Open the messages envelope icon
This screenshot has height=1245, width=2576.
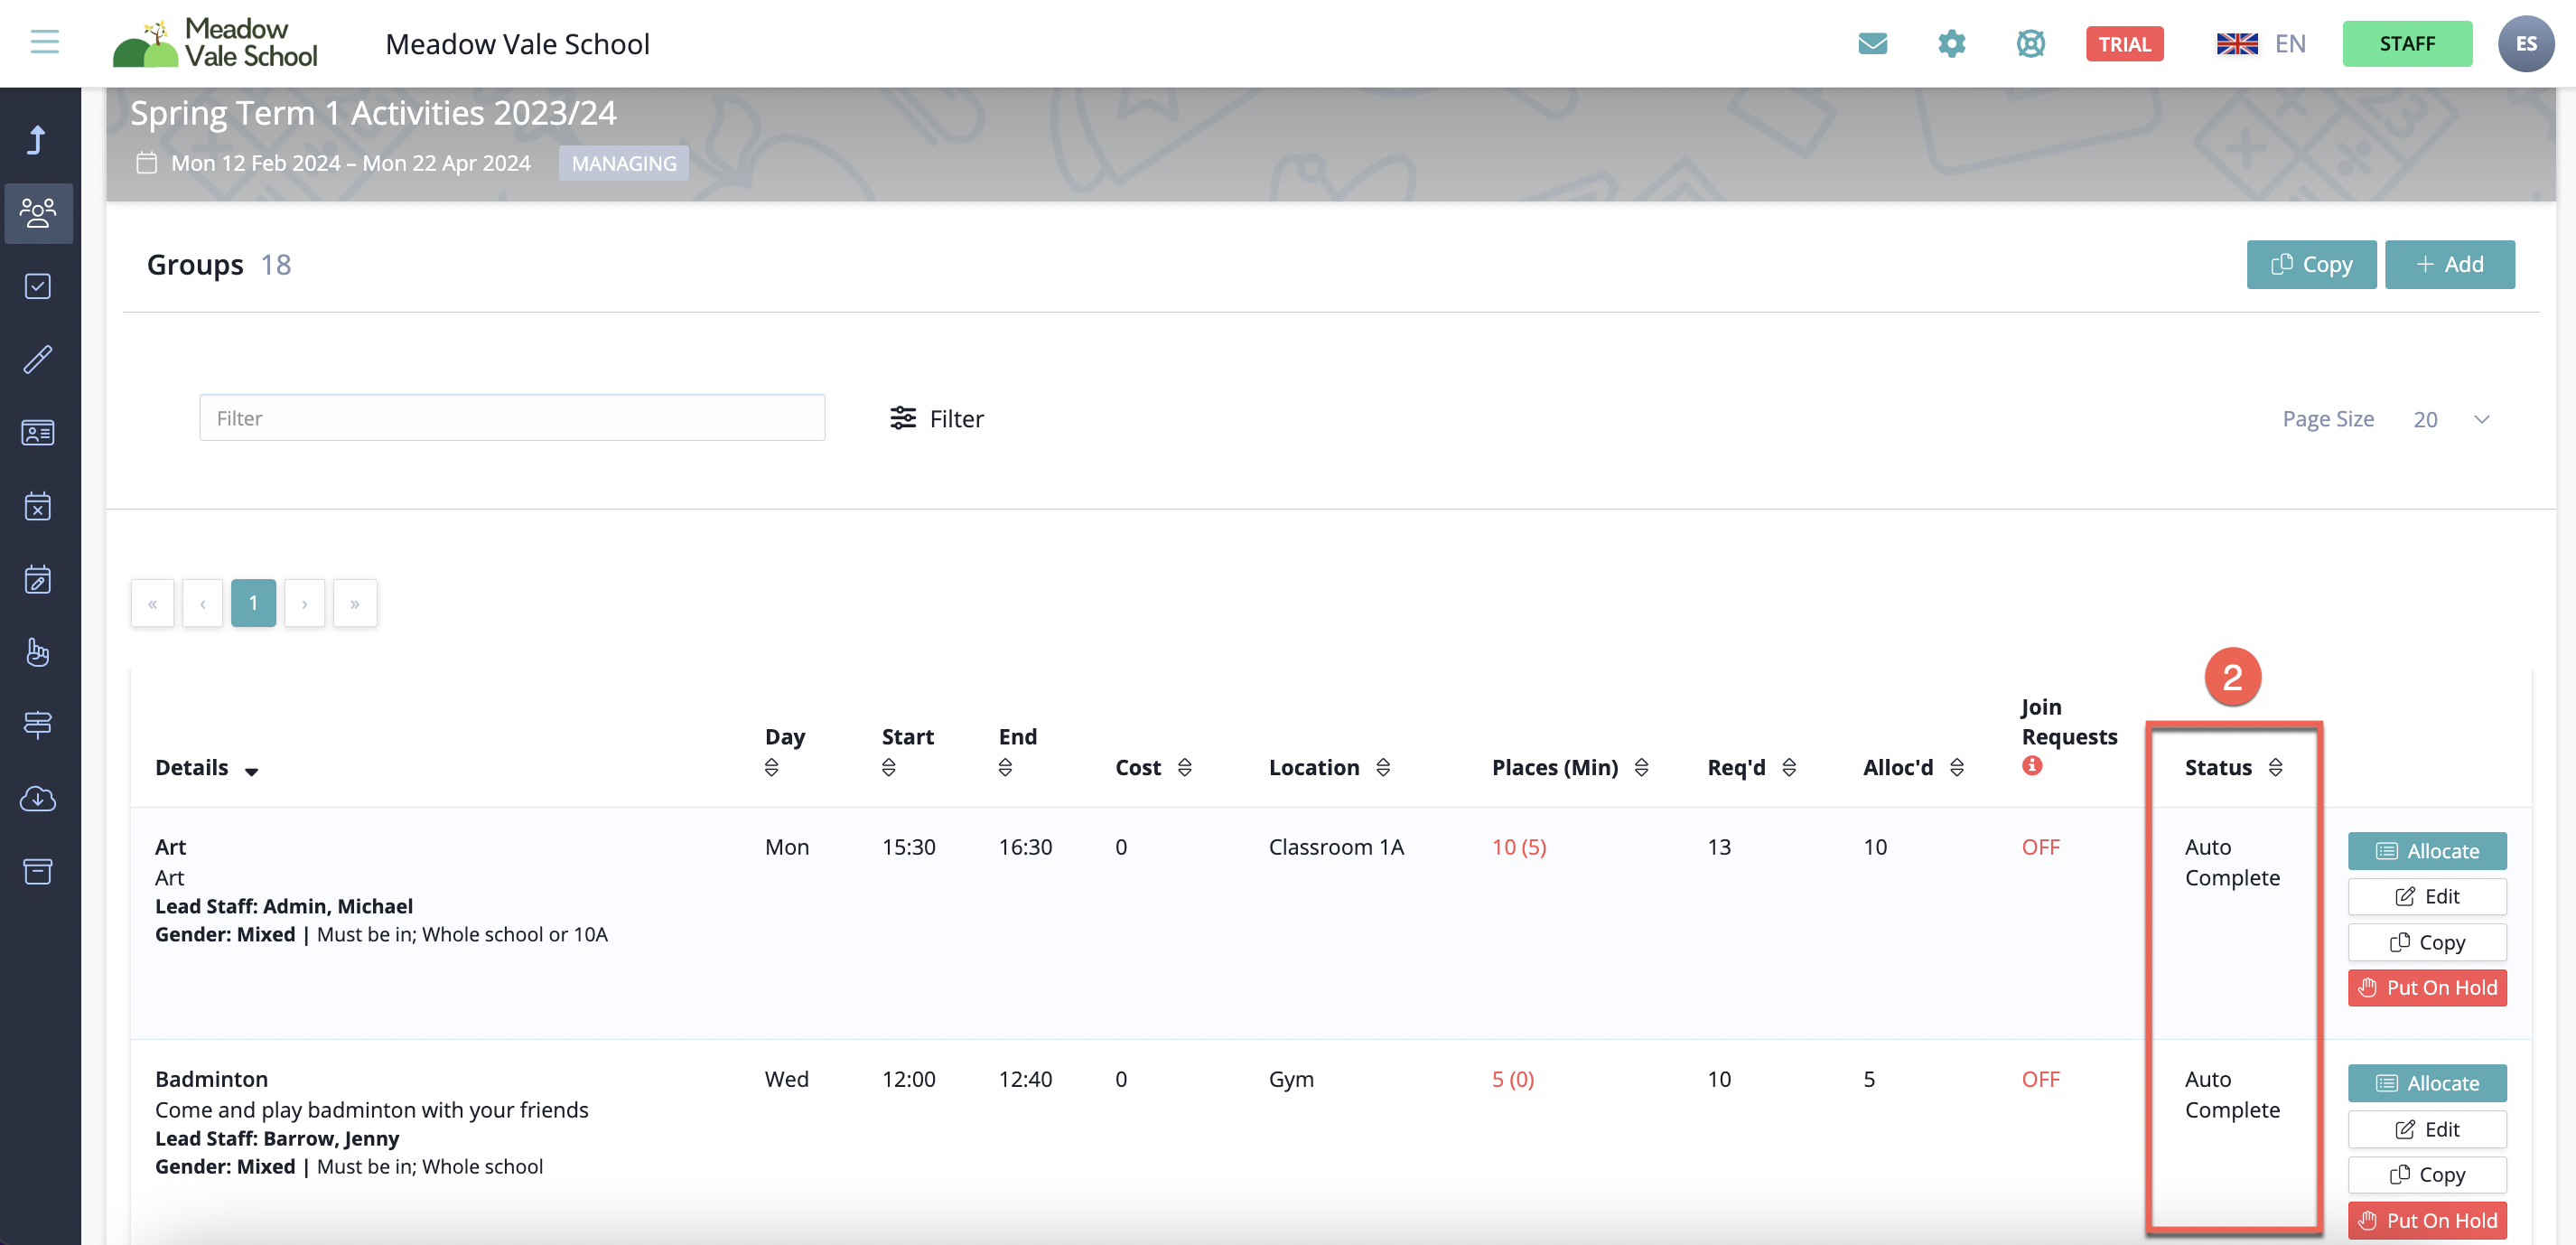click(1872, 43)
